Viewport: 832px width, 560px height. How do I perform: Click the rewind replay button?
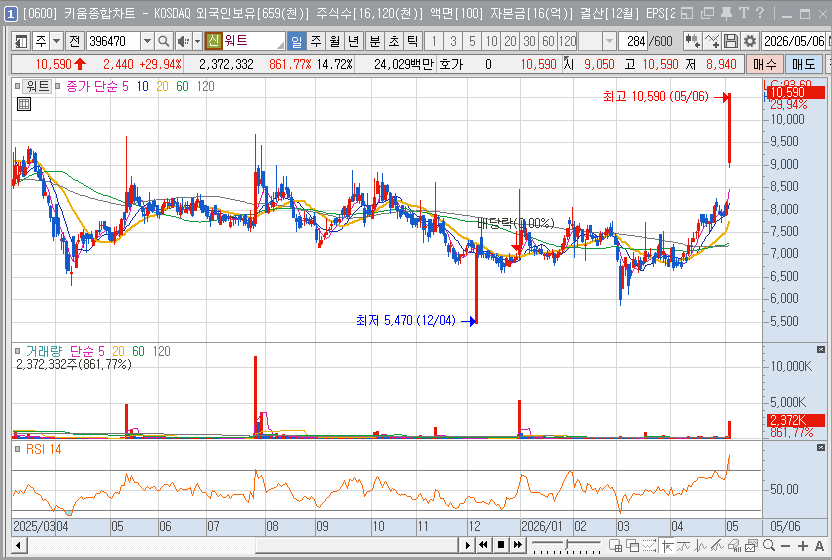pos(484,545)
